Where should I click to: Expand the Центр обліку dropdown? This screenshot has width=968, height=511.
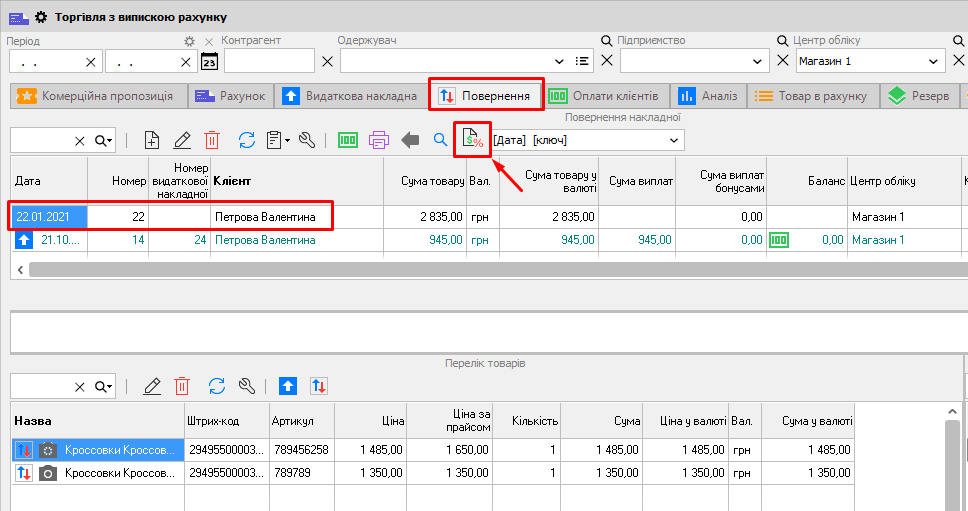(x=932, y=61)
